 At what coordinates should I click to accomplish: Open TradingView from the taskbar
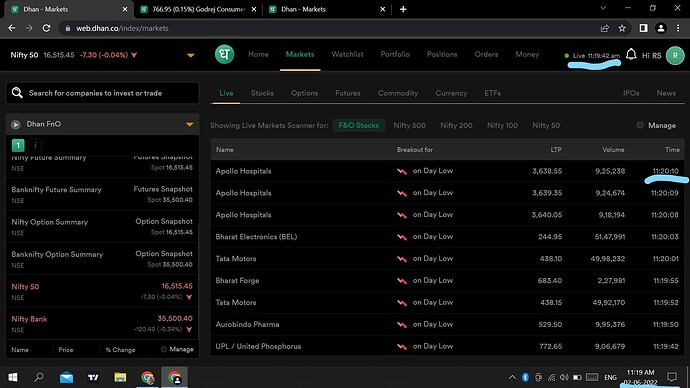click(x=93, y=377)
